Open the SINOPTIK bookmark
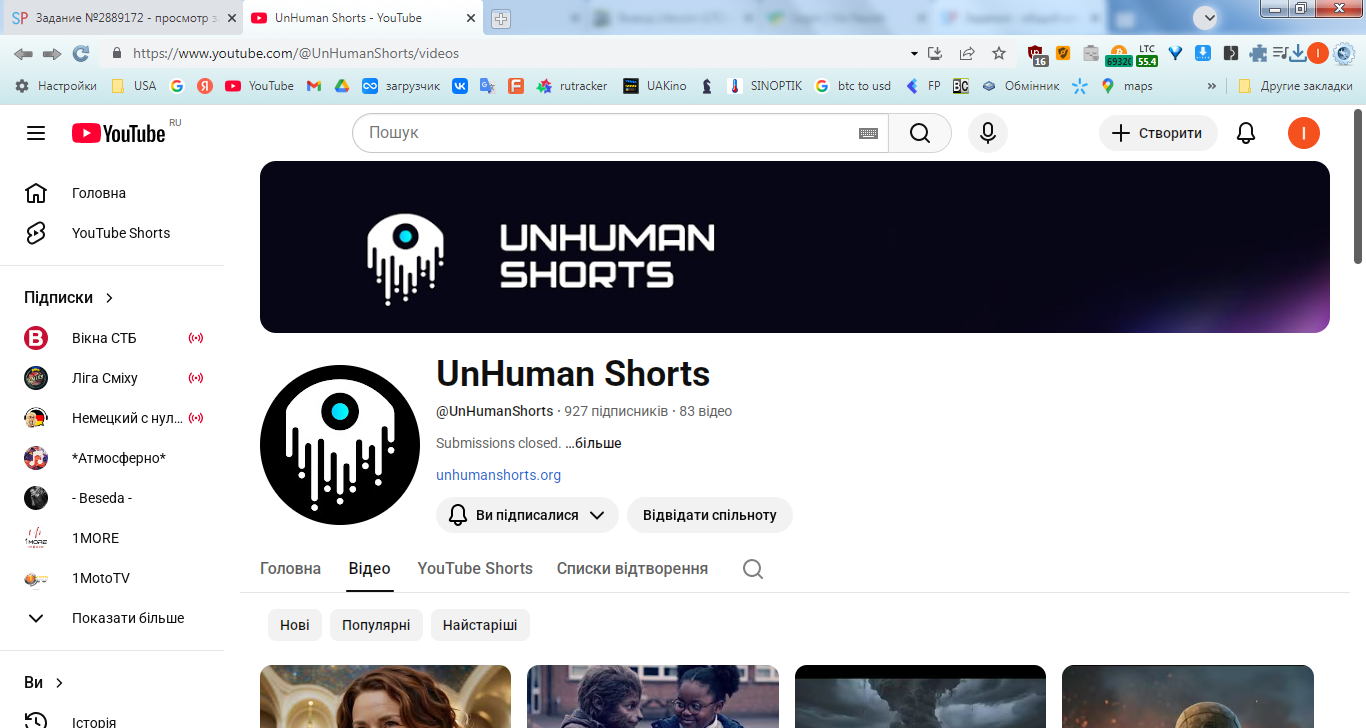The width and height of the screenshot is (1366, 728). click(765, 86)
